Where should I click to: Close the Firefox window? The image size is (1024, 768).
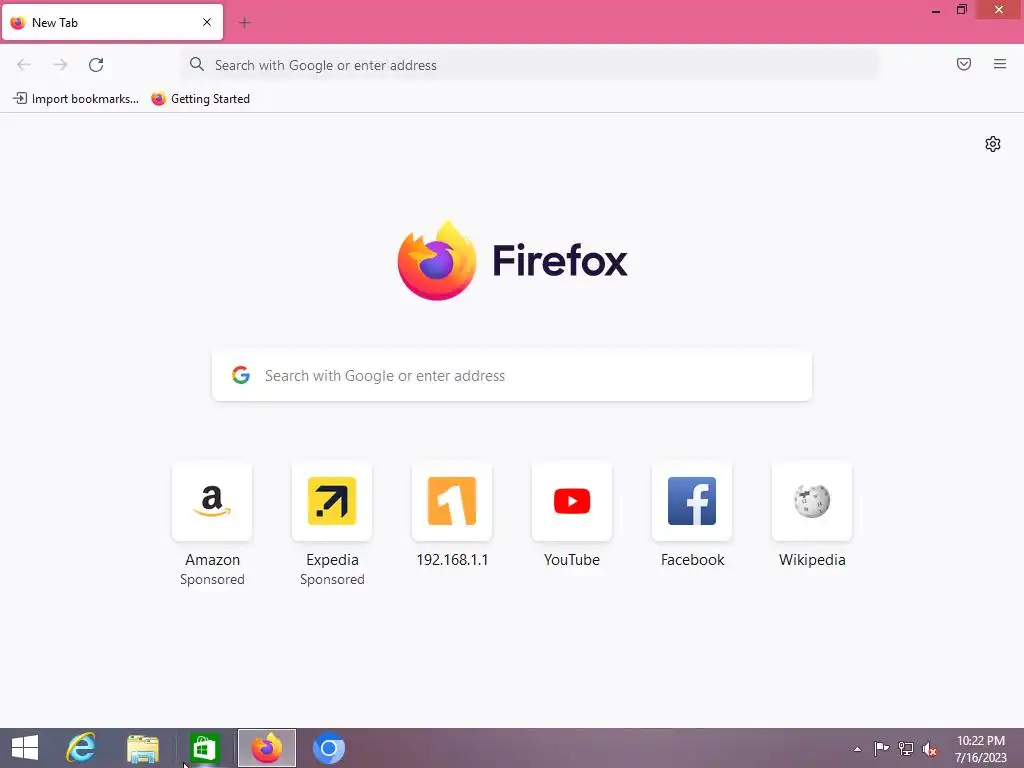pos(999,10)
